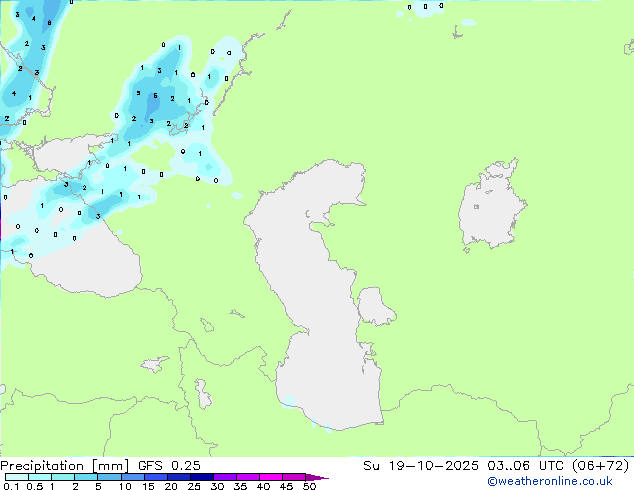Click the '10' legend scale label
This screenshot has width=634, height=490.
(125, 486)
